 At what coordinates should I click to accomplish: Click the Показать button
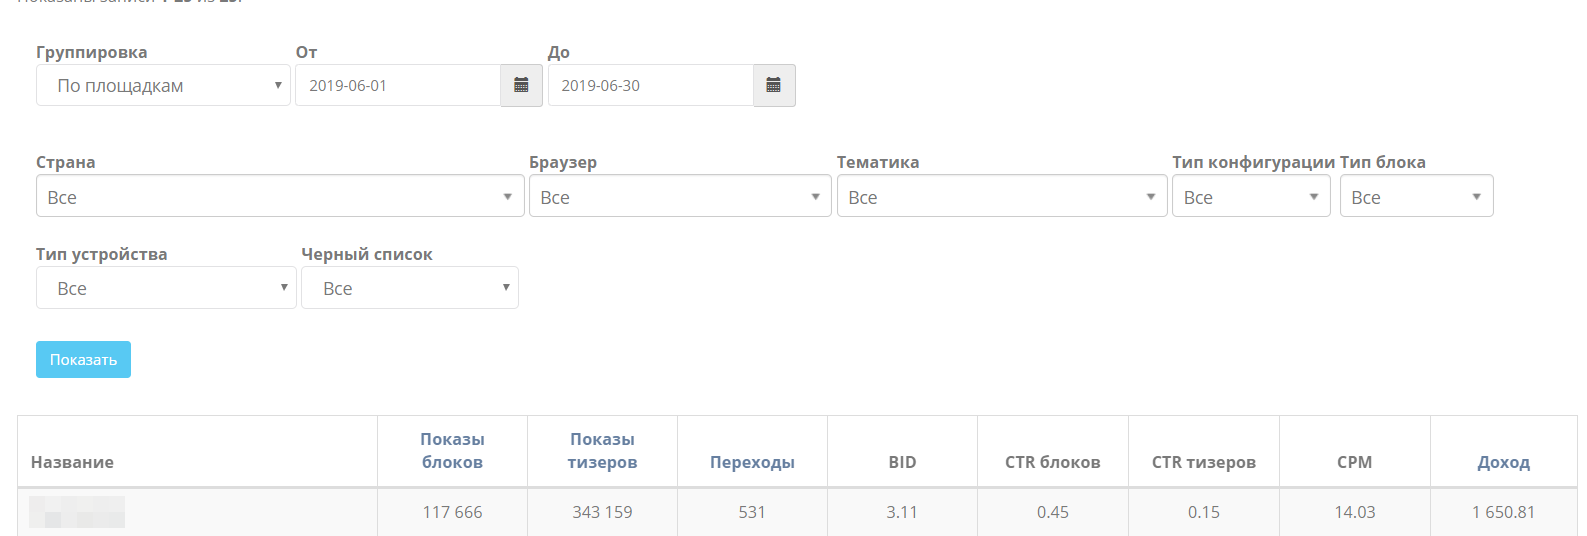pos(83,360)
